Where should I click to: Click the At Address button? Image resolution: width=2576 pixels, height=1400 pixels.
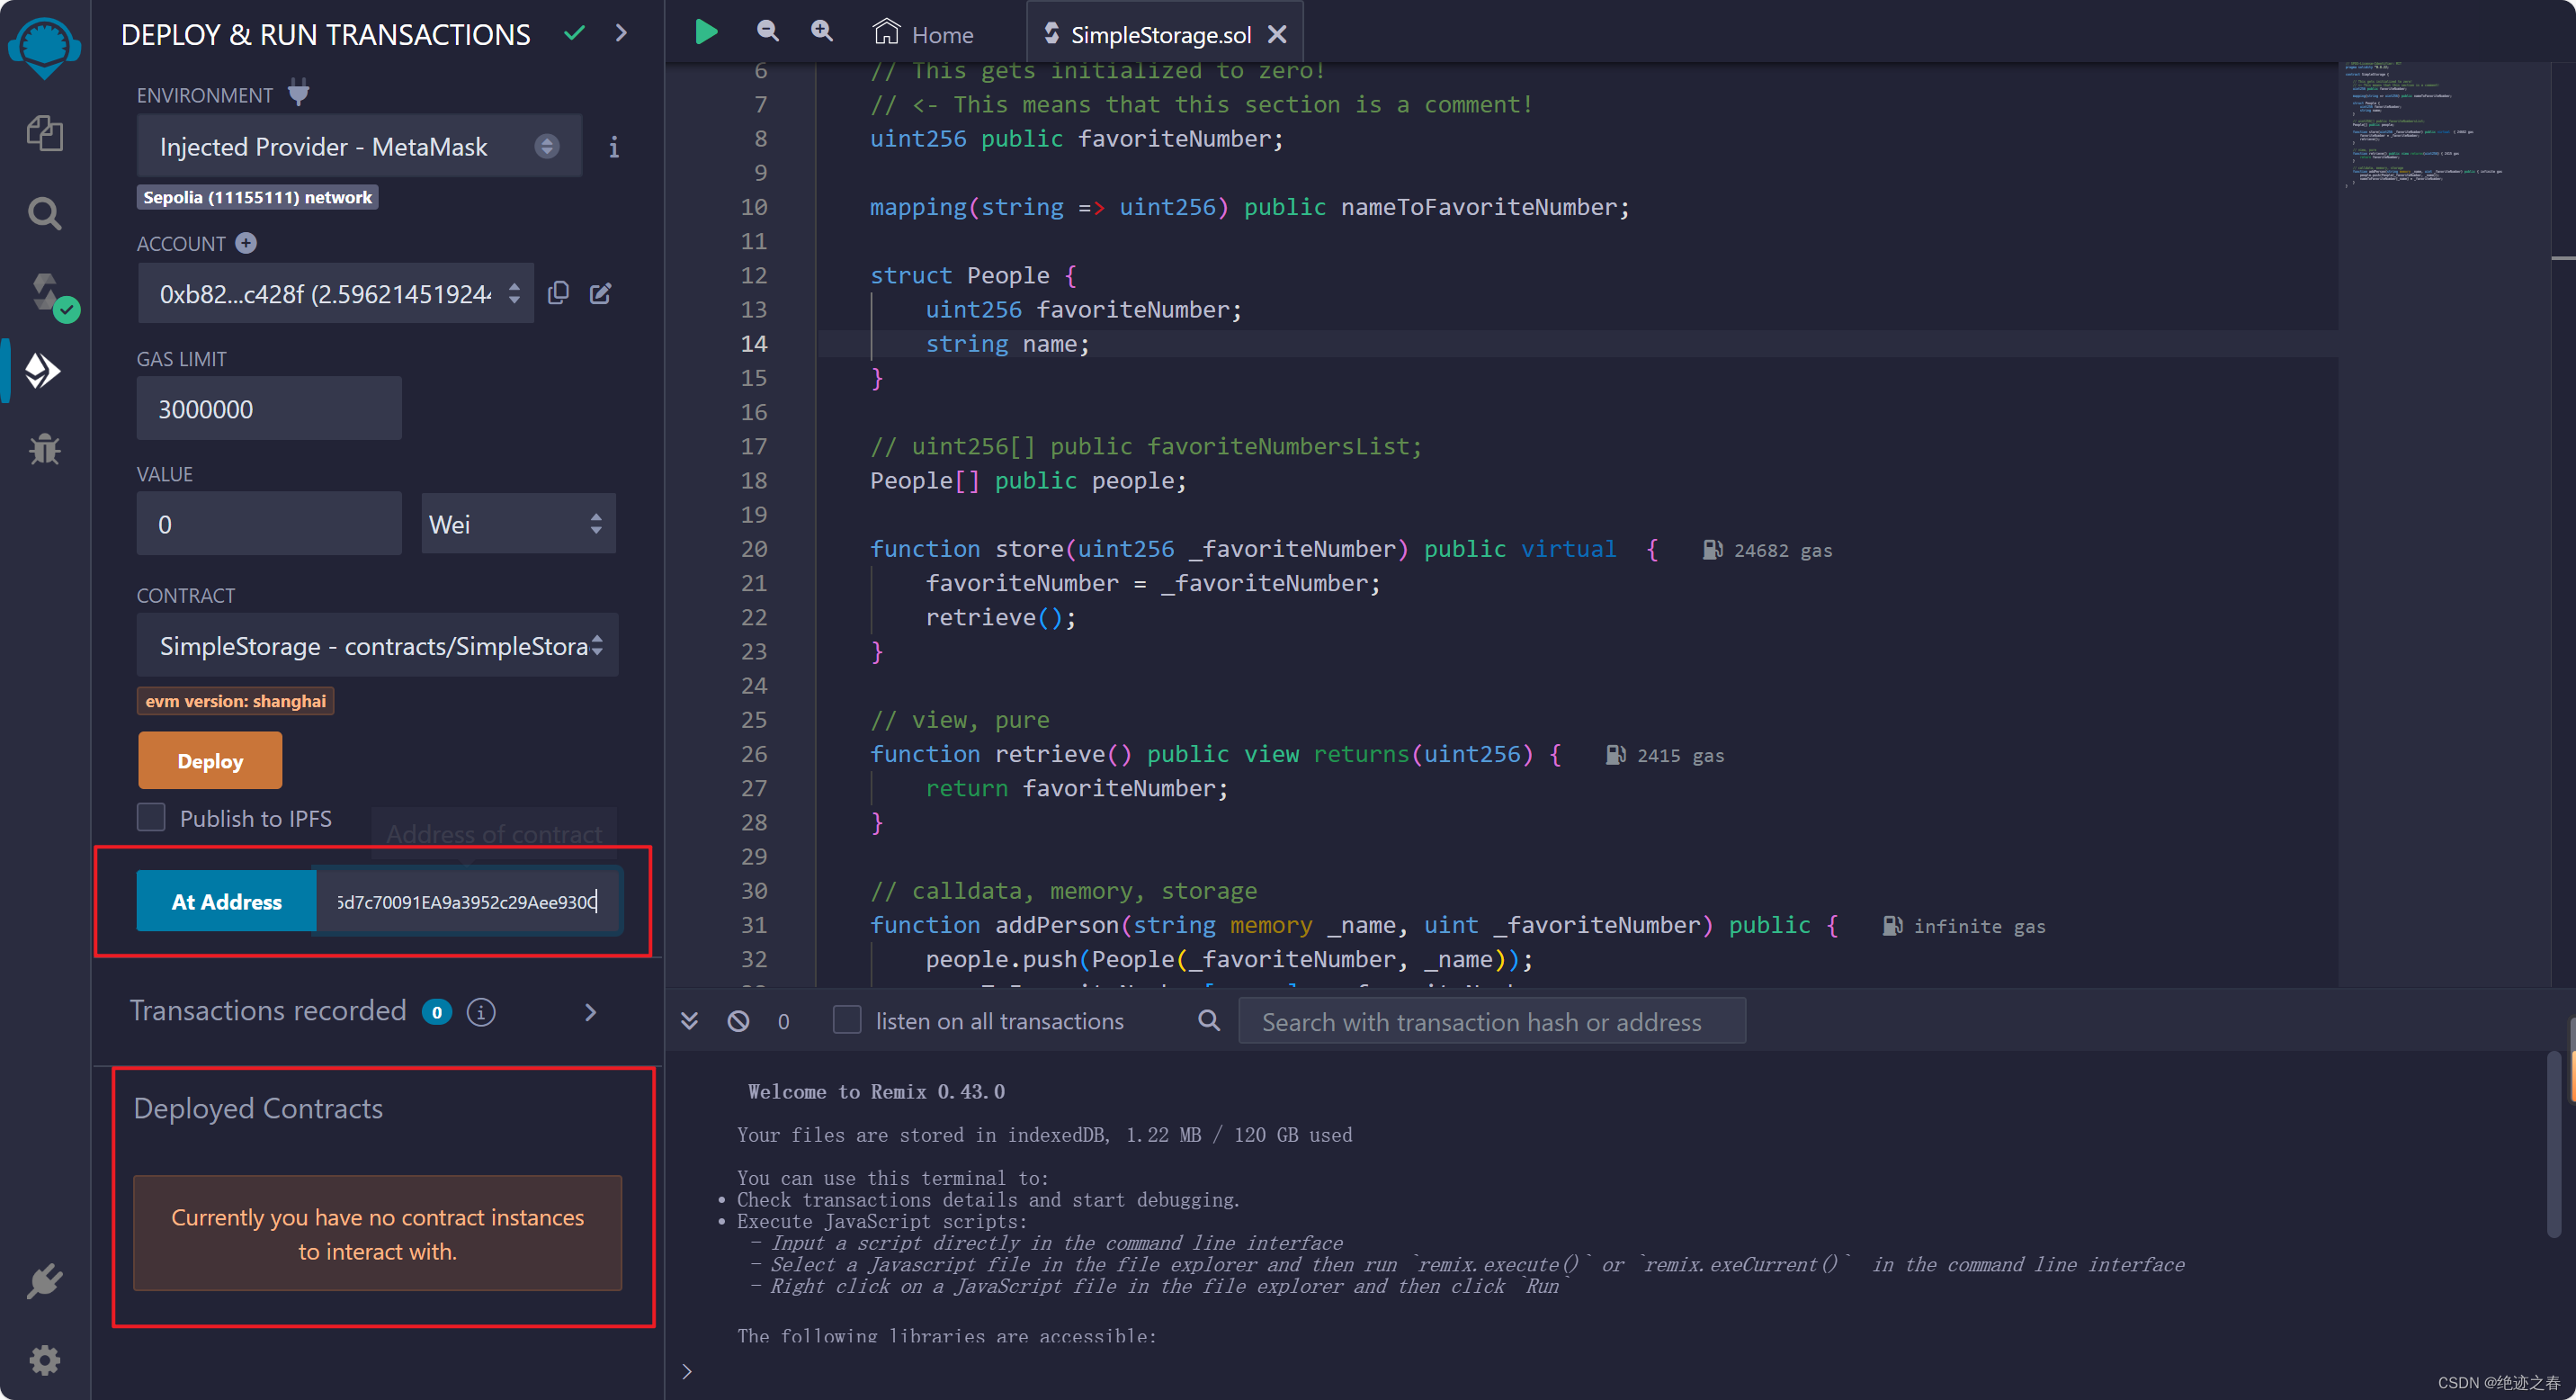pyautogui.click(x=226, y=900)
